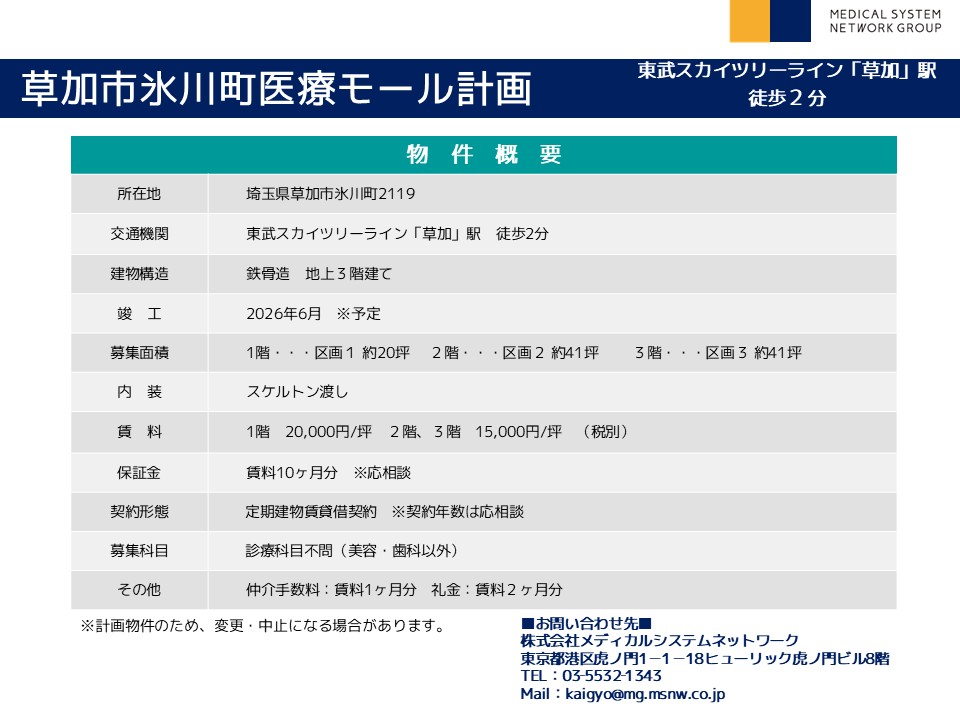Select the 交通機関 row label

pyautogui.click(x=139, y=234)
